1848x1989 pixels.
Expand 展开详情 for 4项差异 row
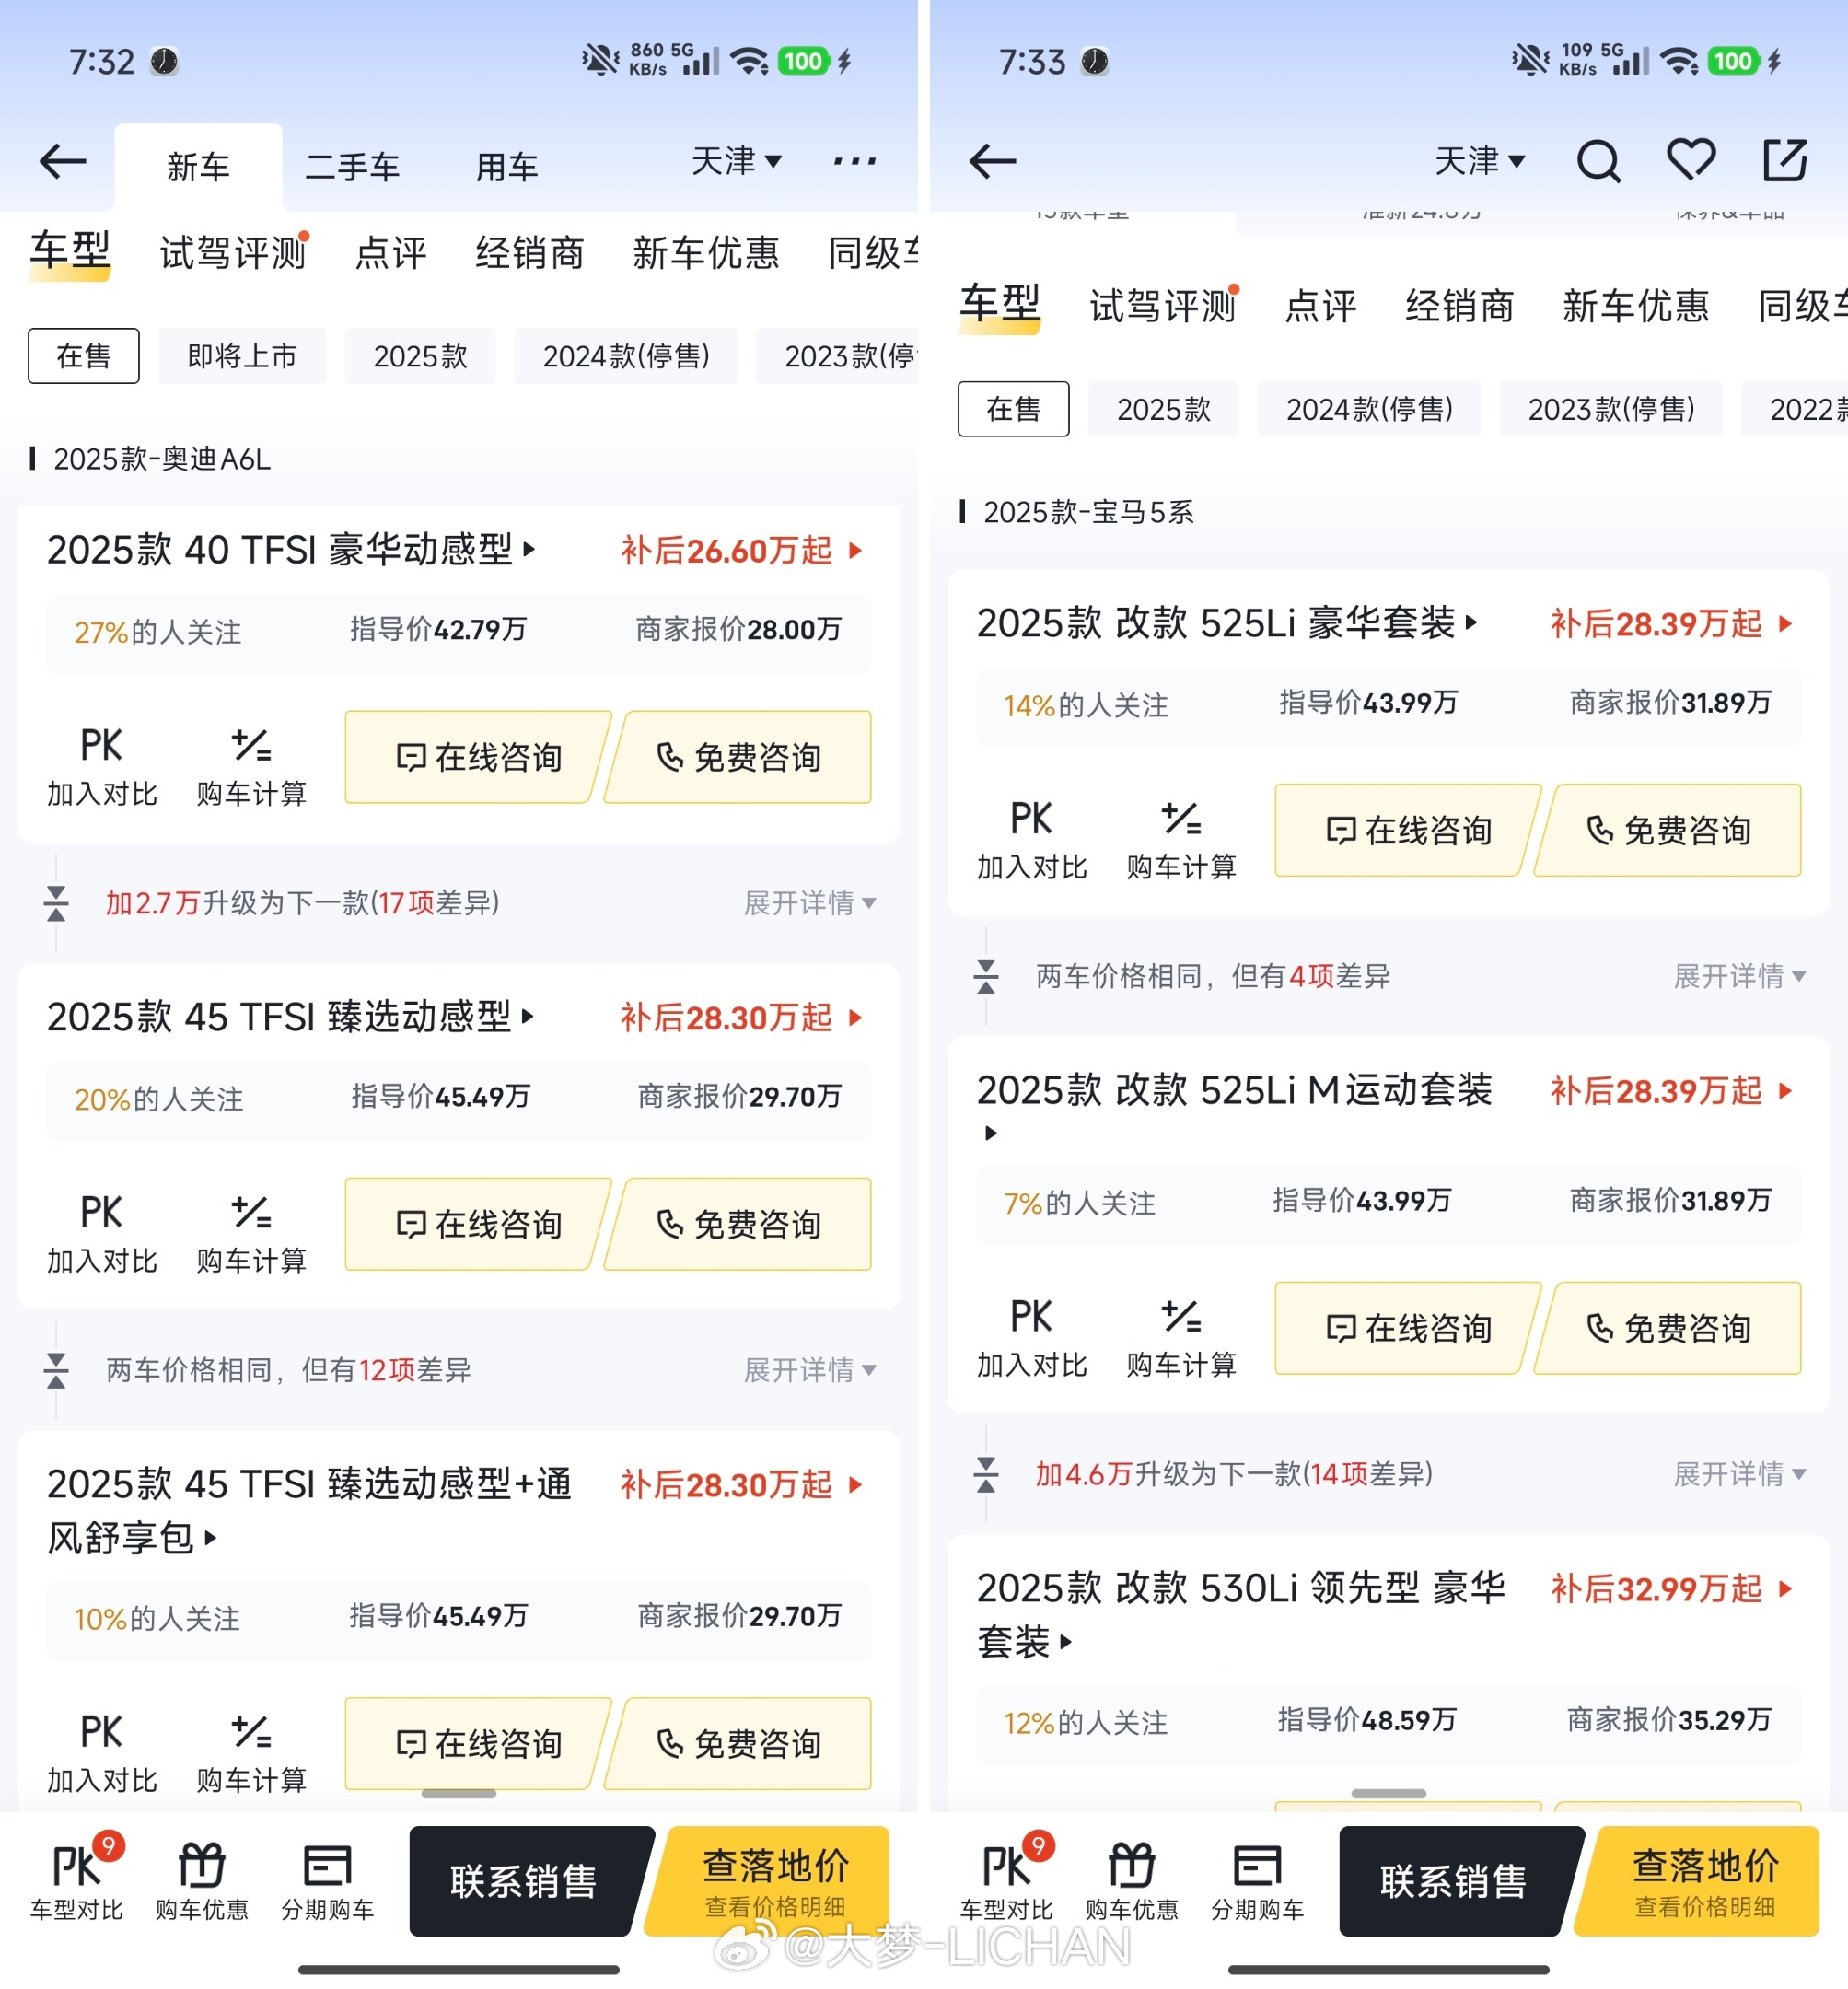pyautogui.click(x=1740, y=976)
